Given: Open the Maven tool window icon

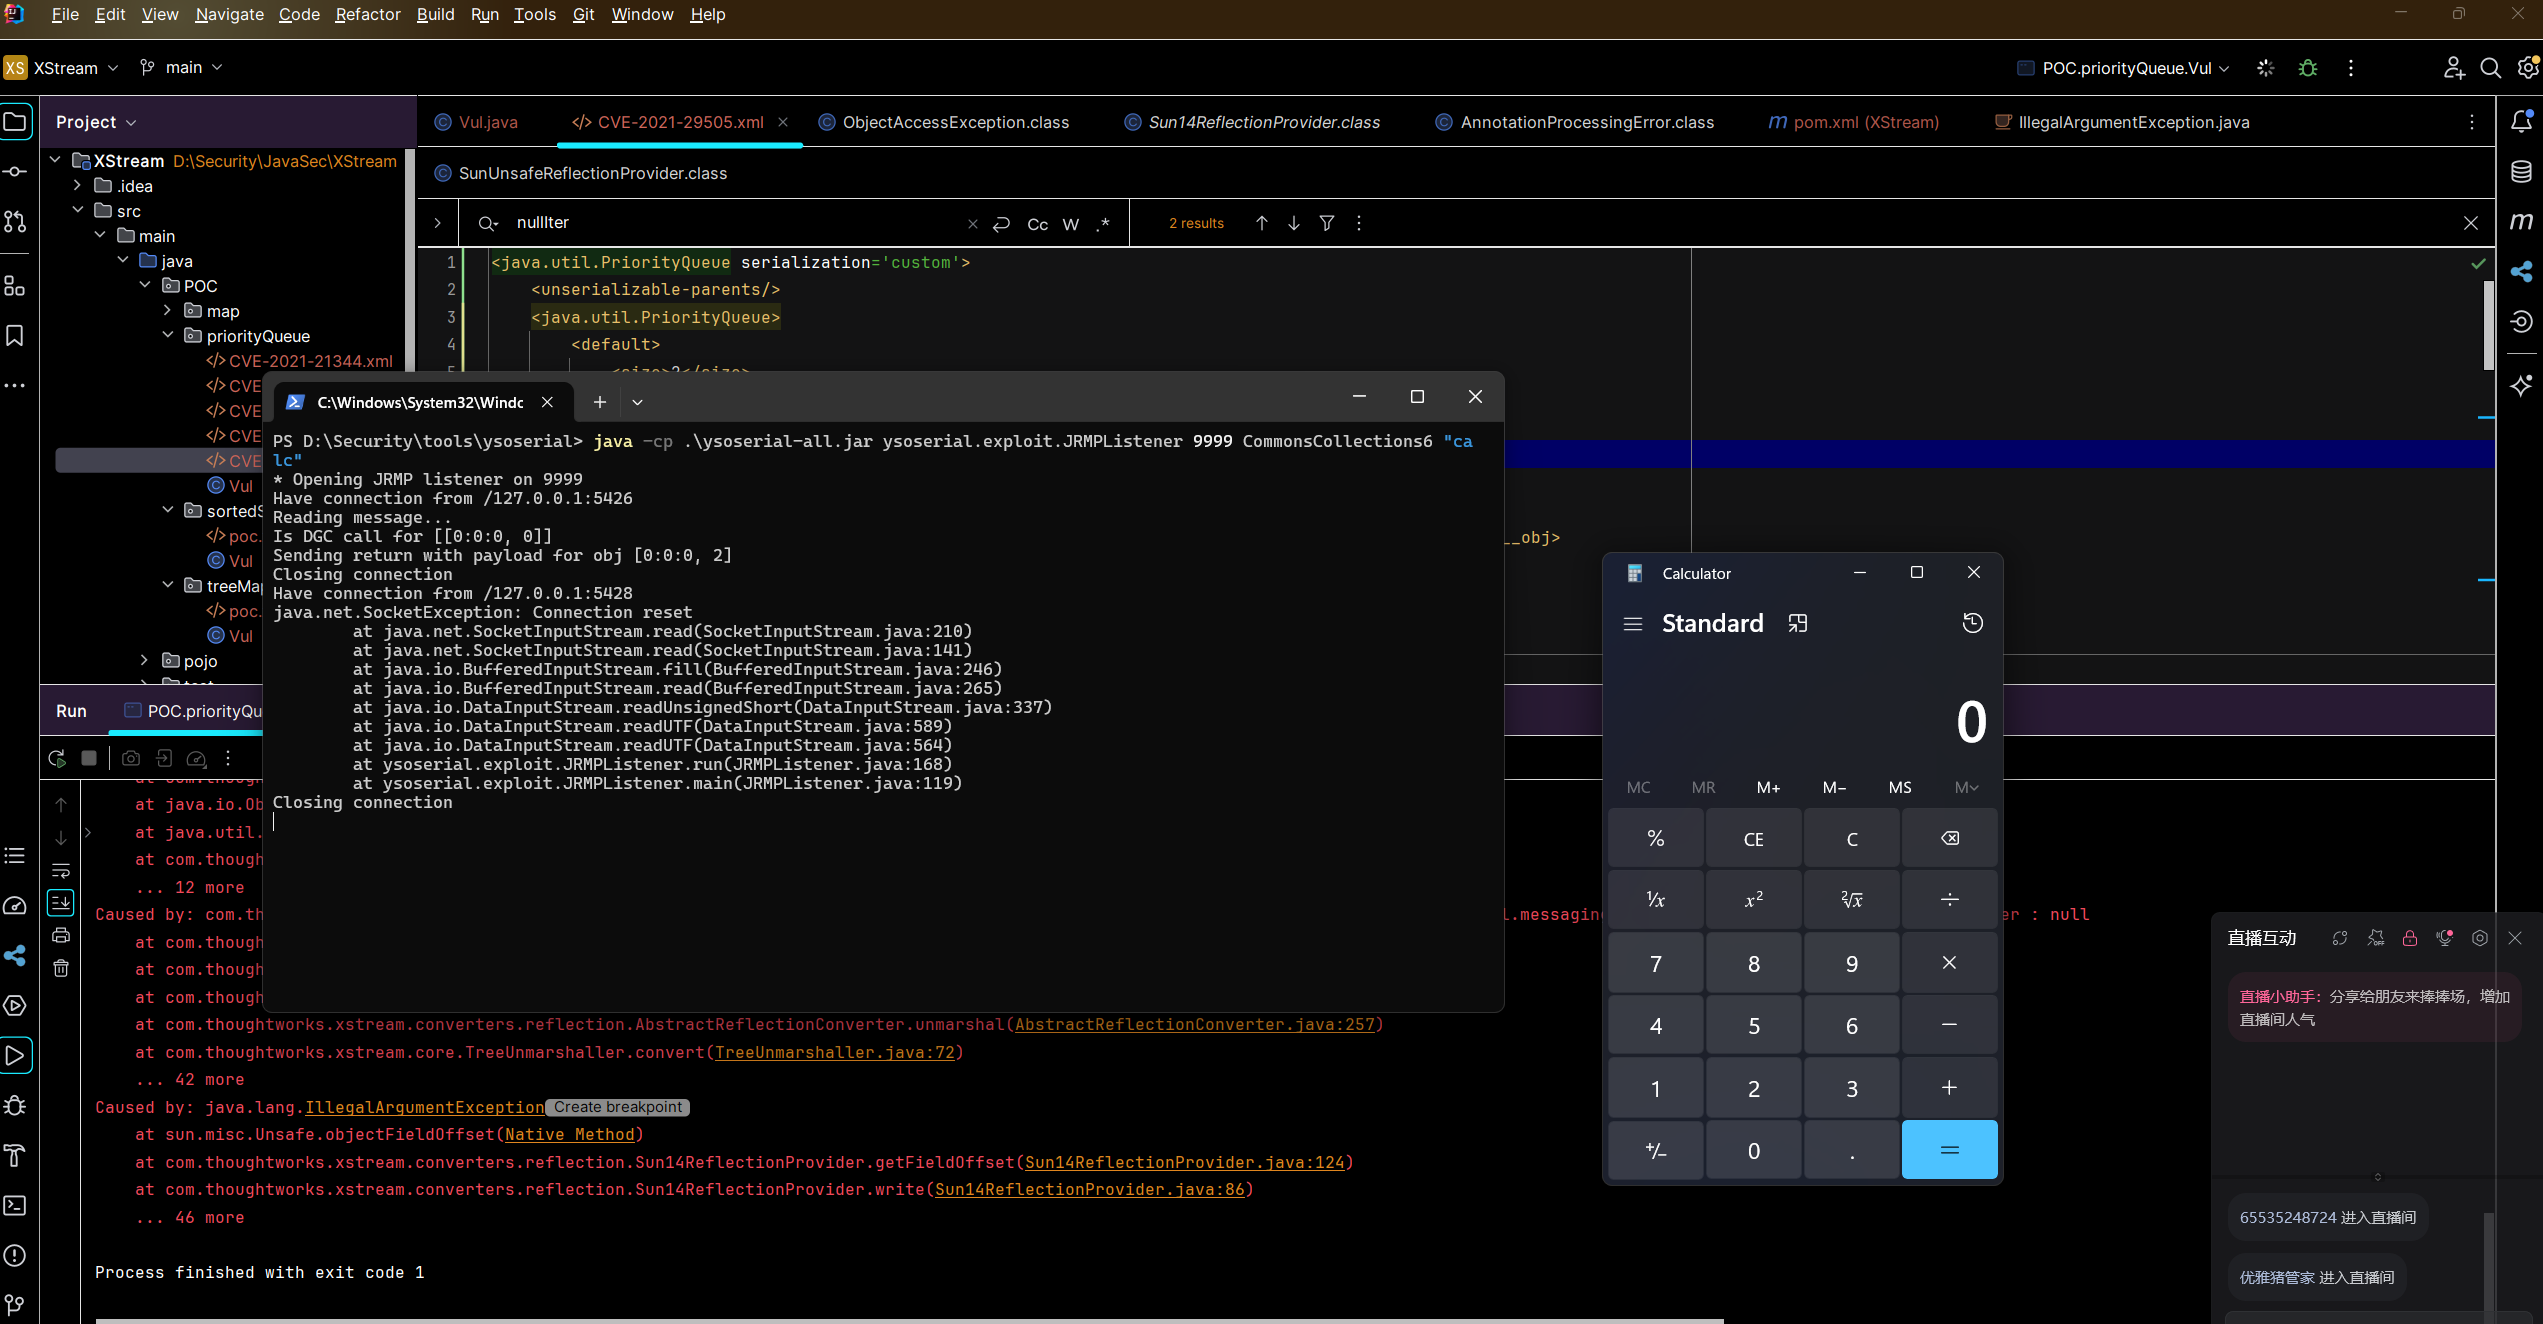Looking at the screenshot, I should pos(2521,221).
